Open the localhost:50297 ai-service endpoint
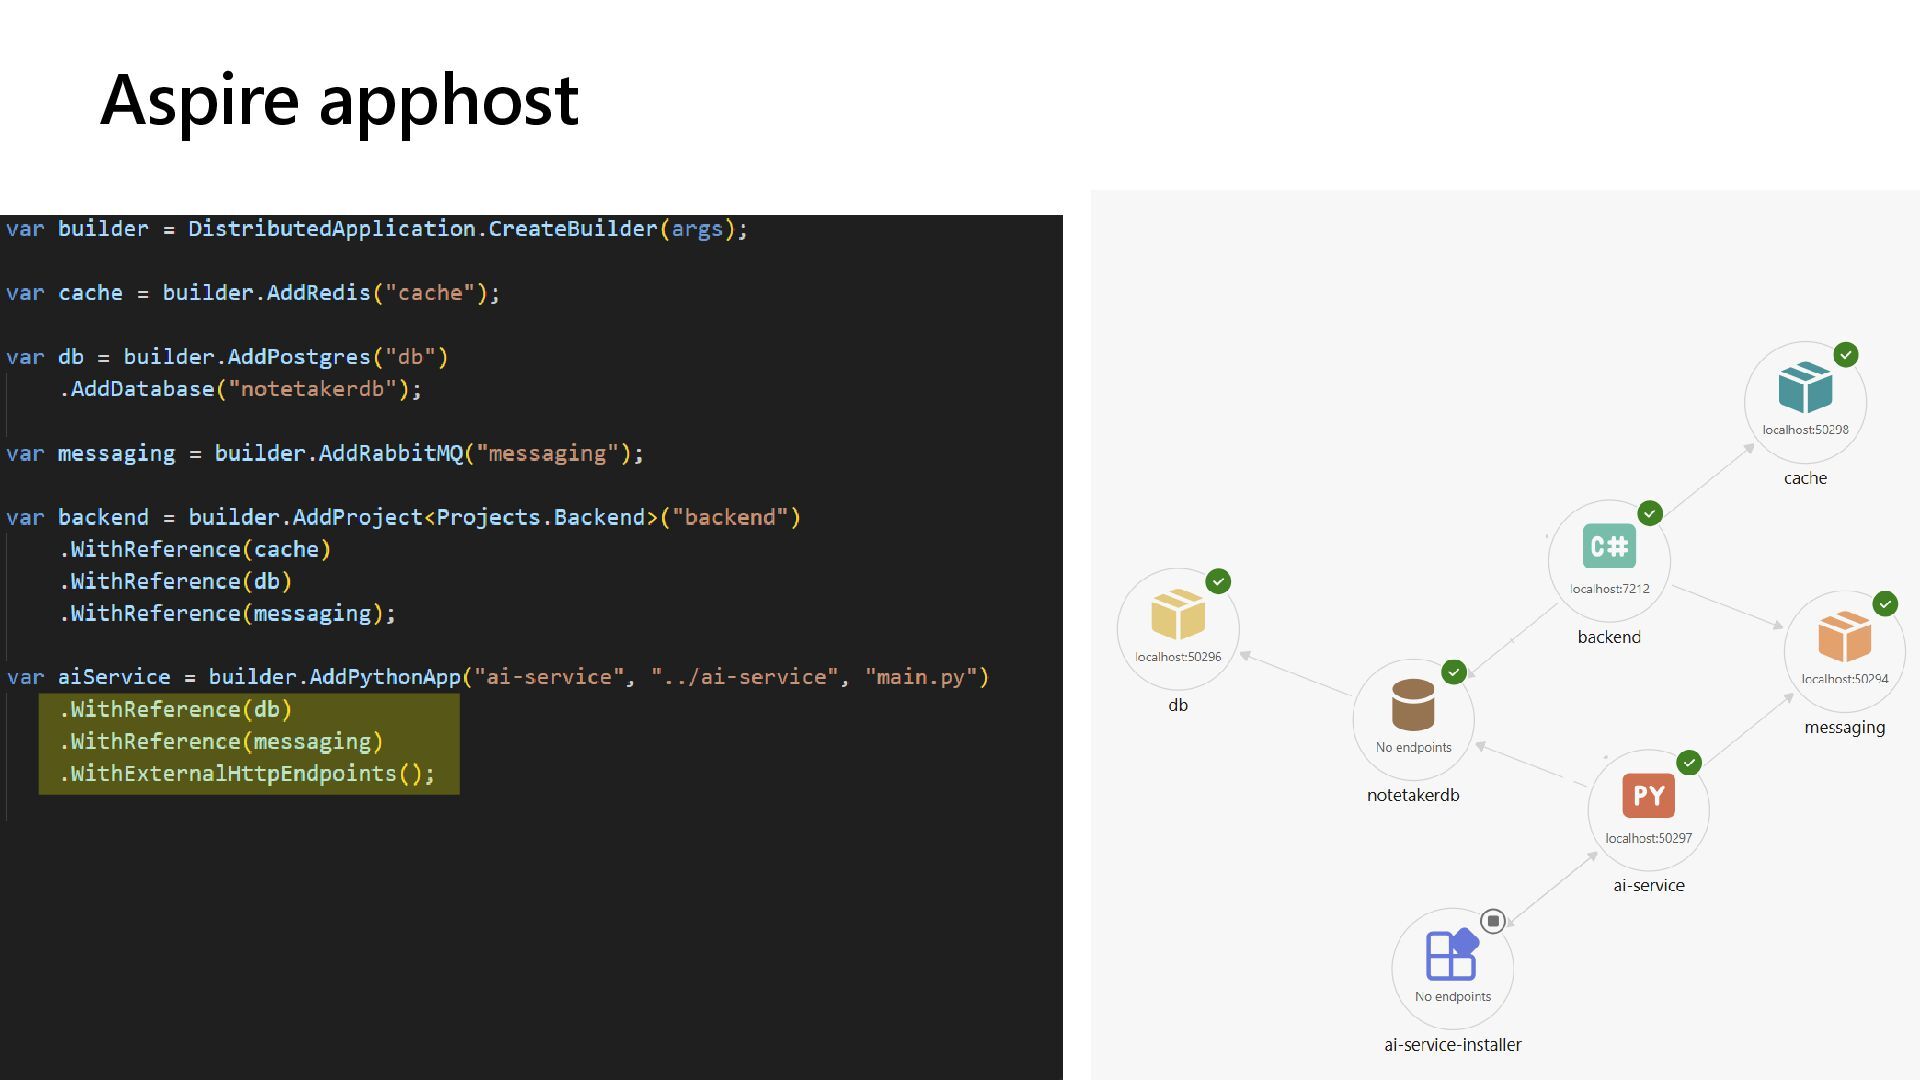 pyautogui.click(x=1648, y=838)
